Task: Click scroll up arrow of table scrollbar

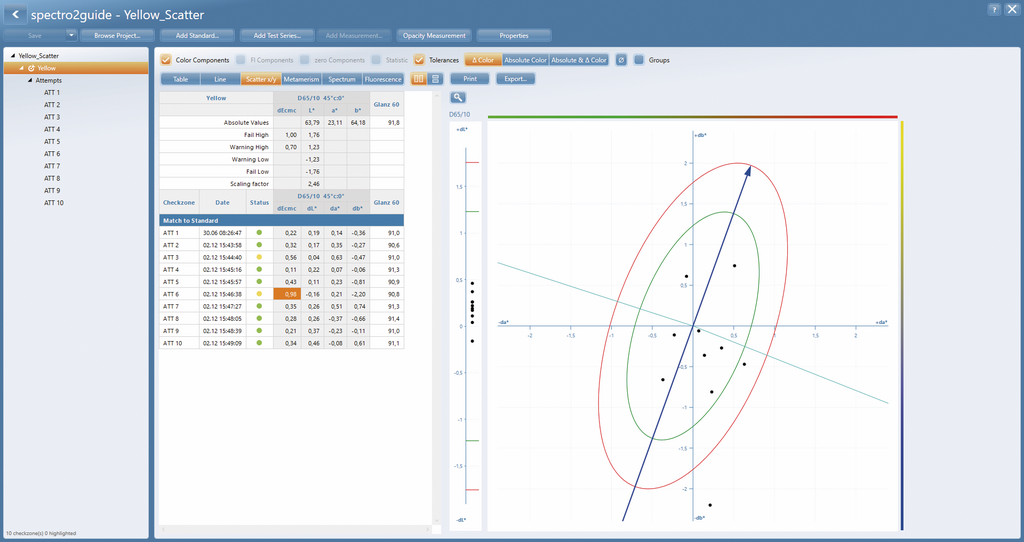Action: 437,95
